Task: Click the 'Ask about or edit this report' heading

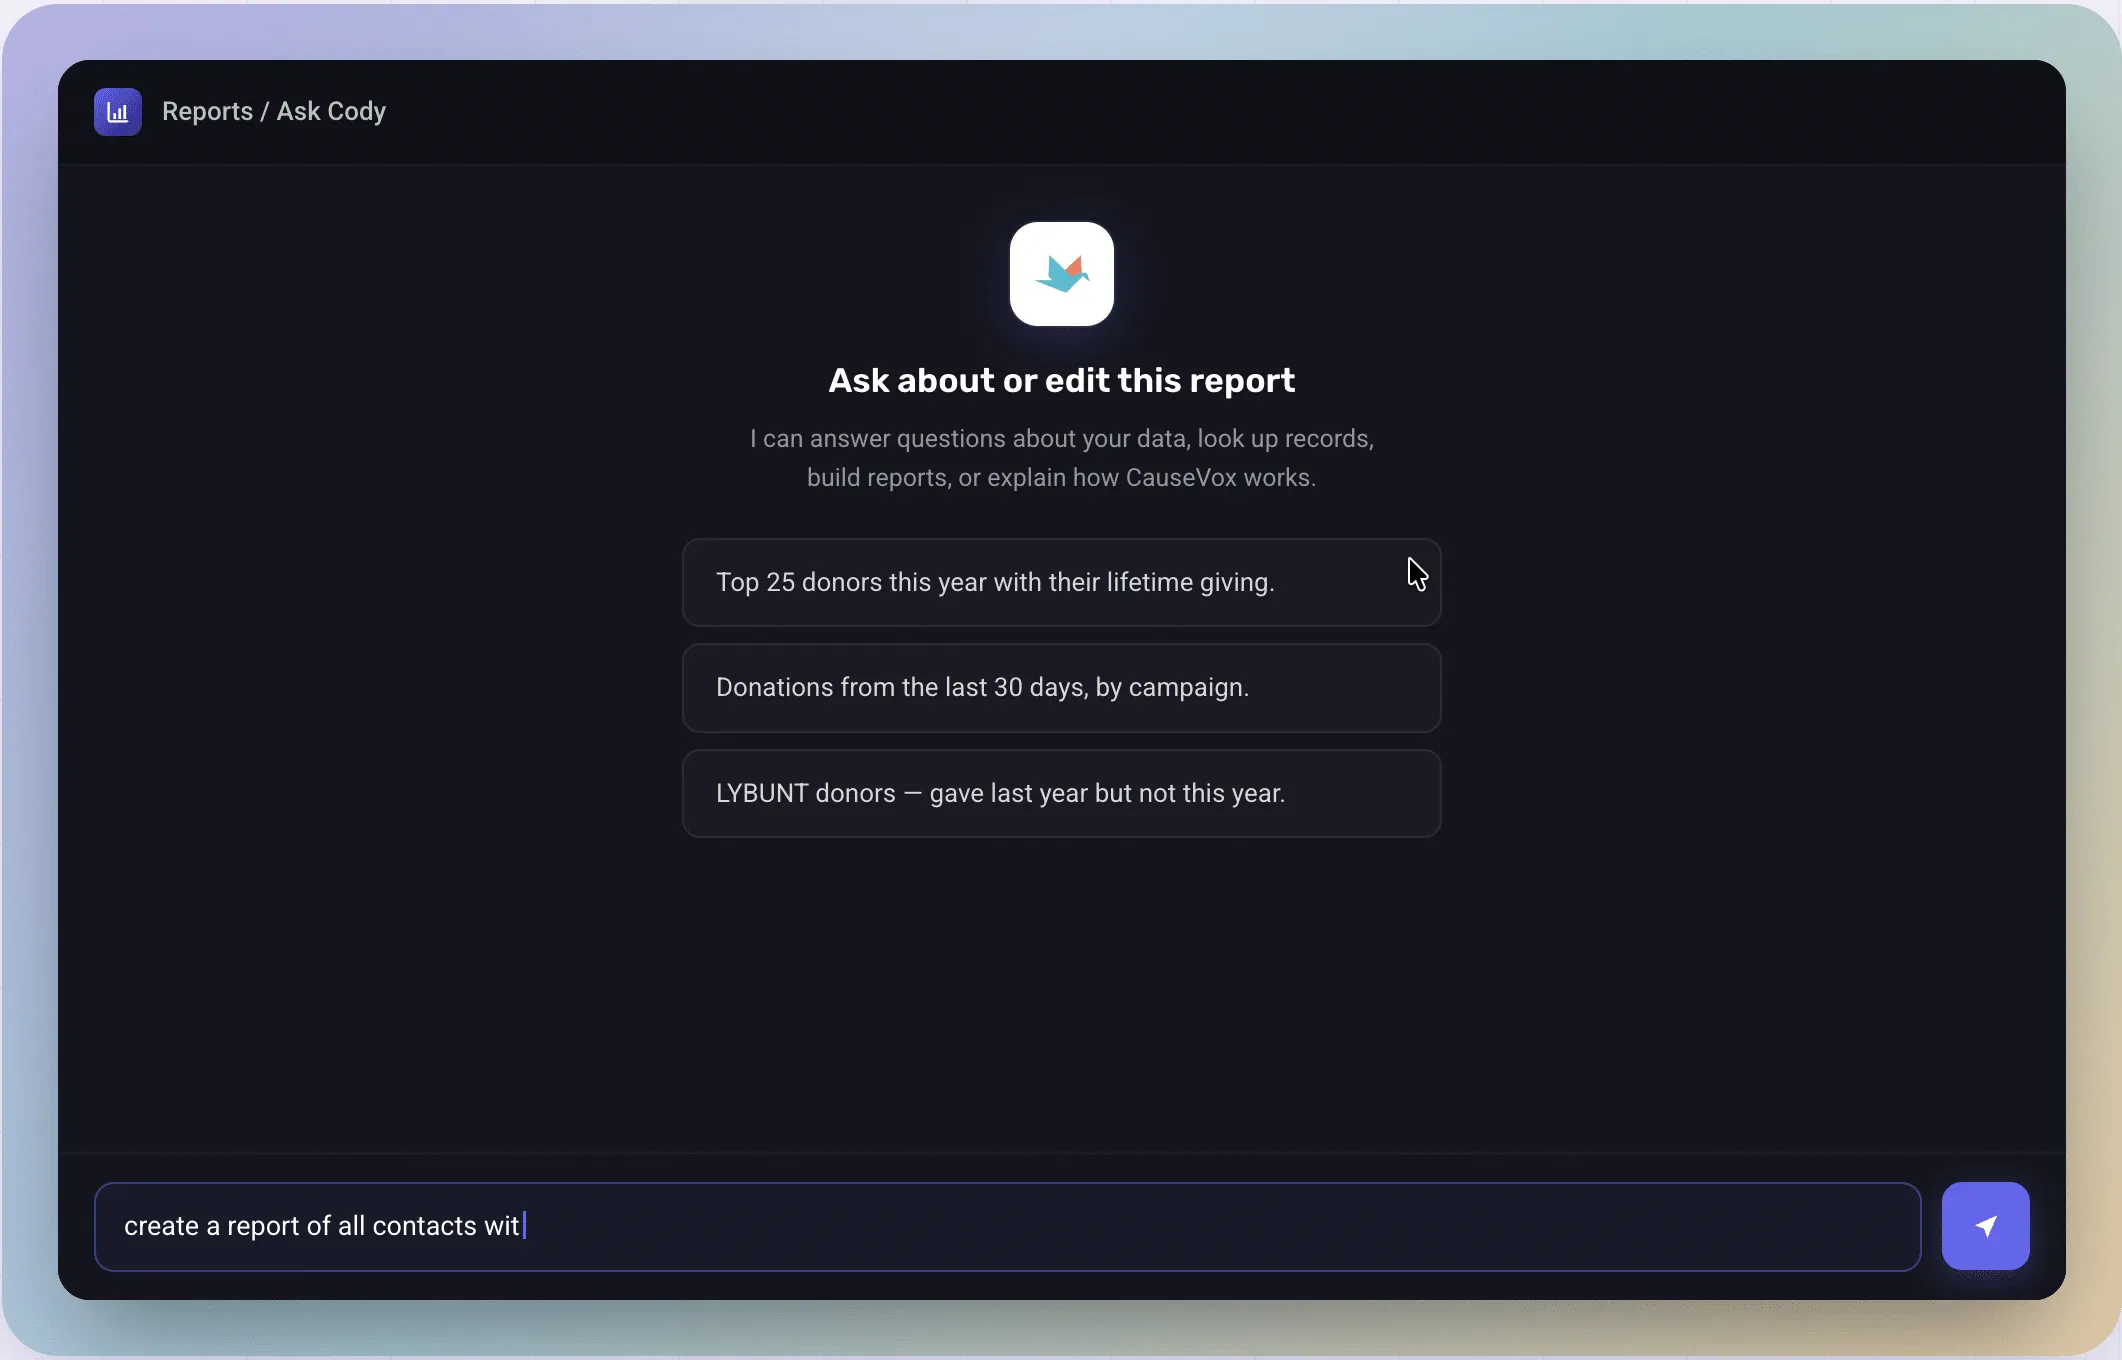Action: [x=1061, y=380]
